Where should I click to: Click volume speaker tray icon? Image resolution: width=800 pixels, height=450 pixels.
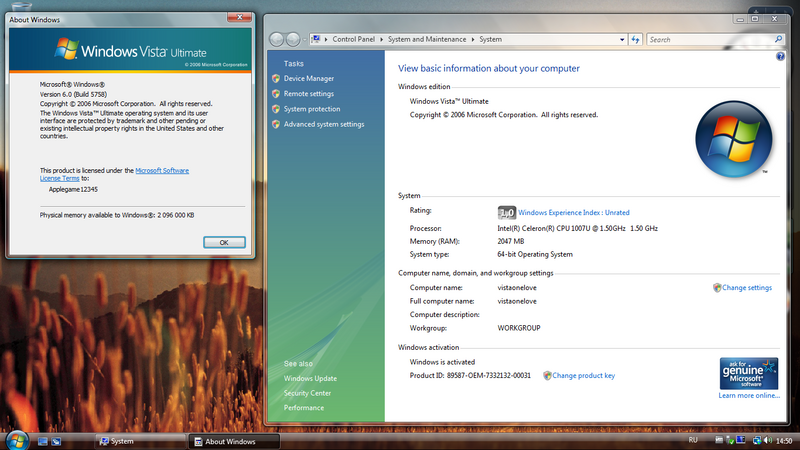pos(768,440)
